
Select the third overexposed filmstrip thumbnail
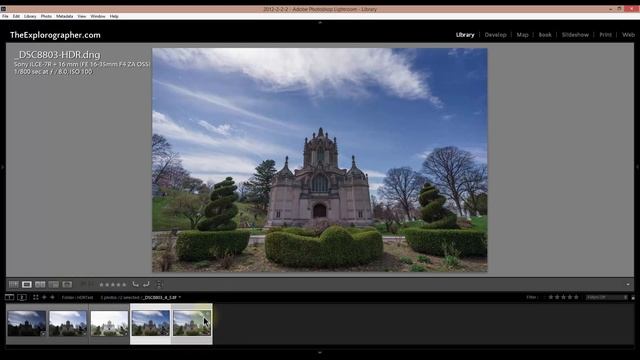point(109,323)
